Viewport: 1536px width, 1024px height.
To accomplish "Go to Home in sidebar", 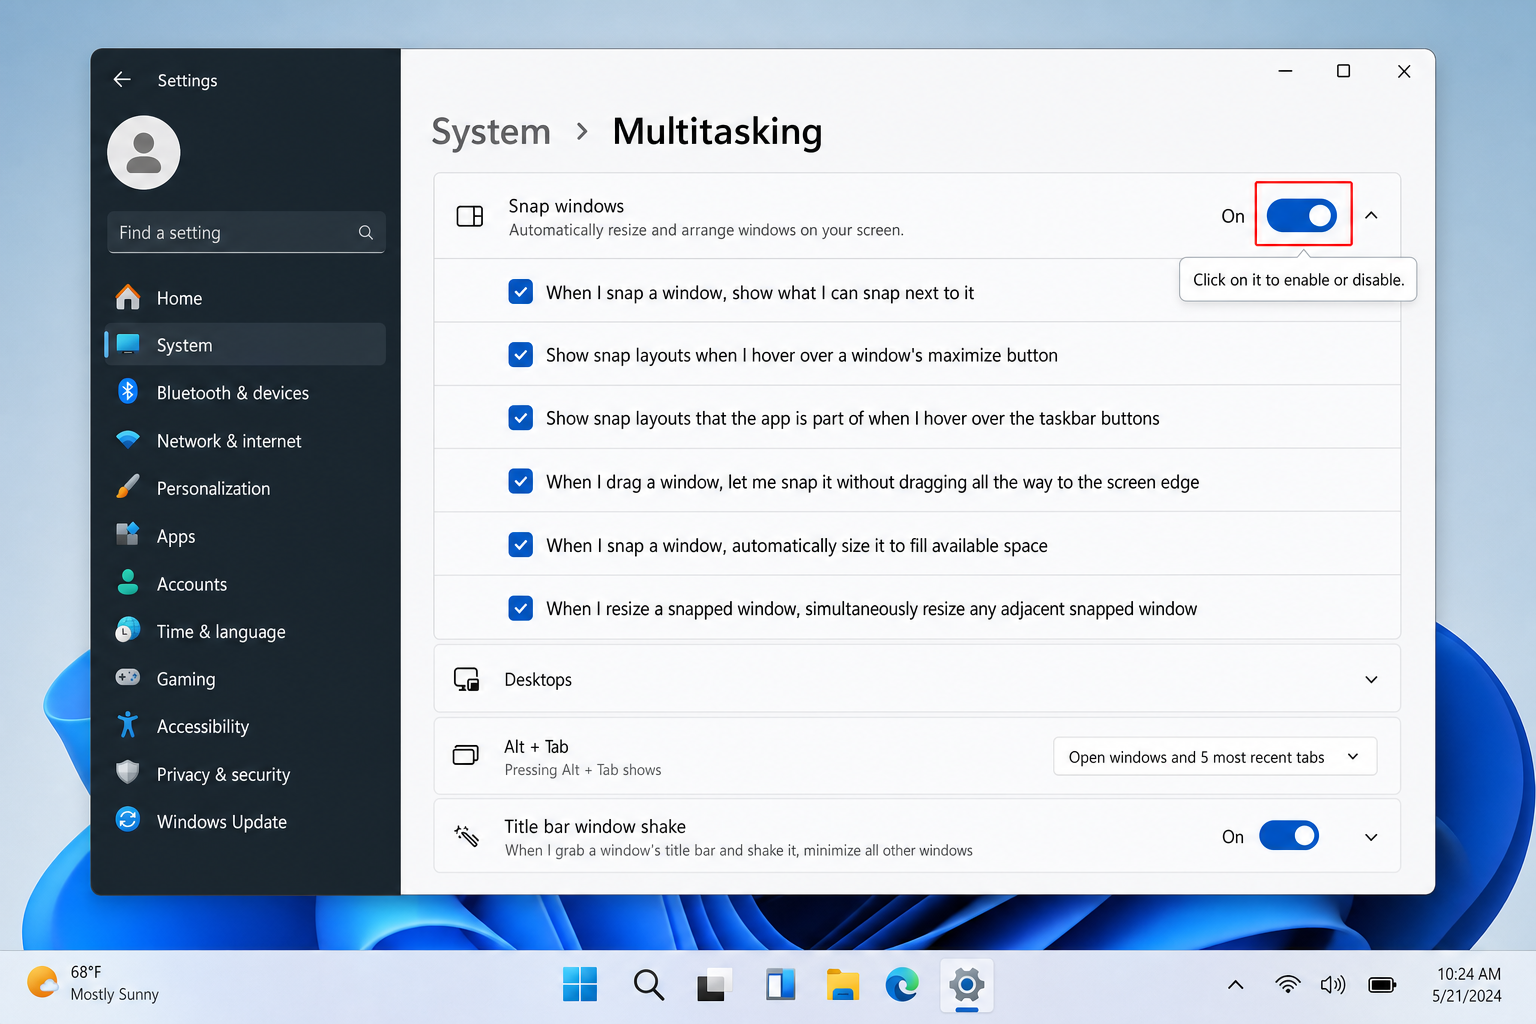I will pyautogui.click(x=245, y=298).
